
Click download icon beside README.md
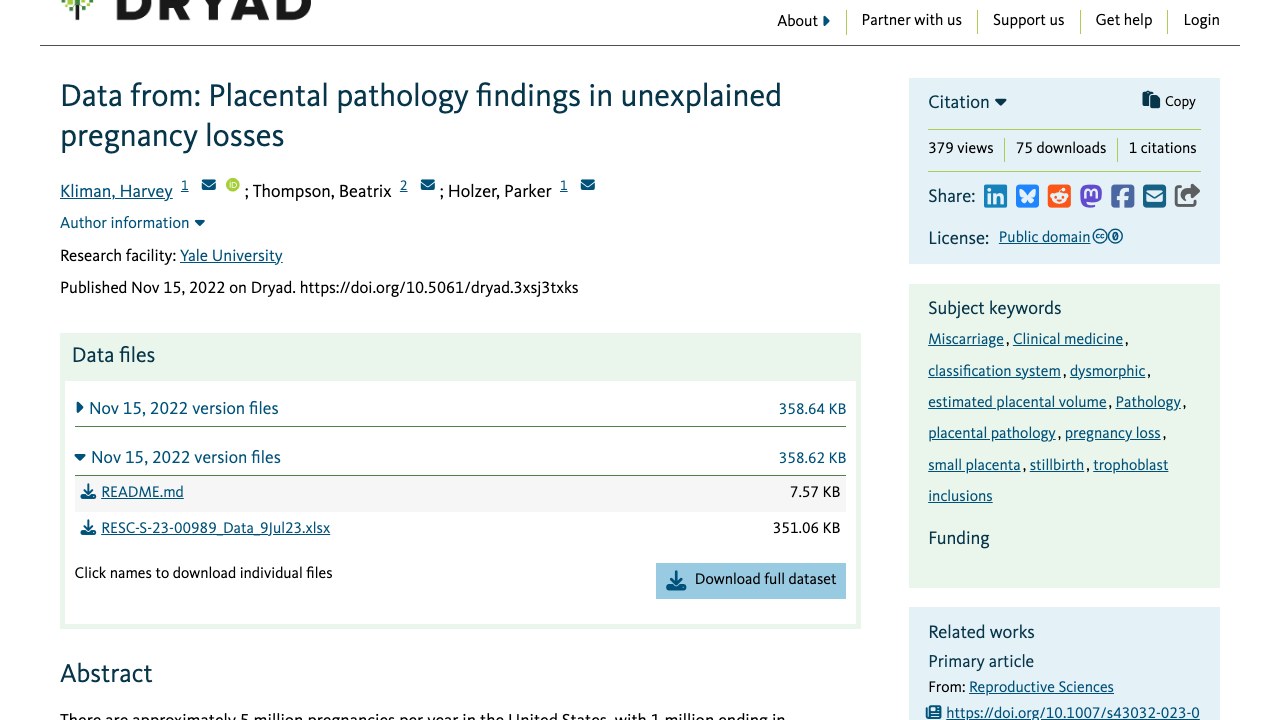pos(88,492)
